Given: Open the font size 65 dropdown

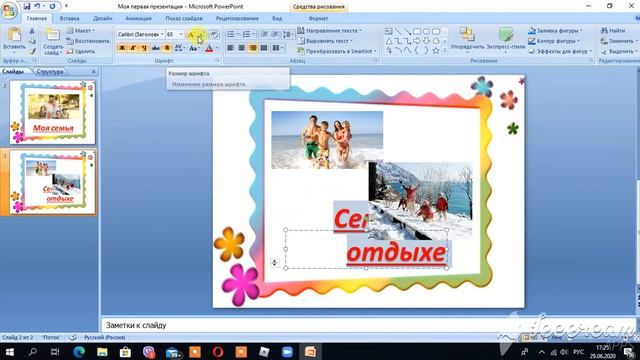Looking at the screenshot, I should [x=181, y=35].
